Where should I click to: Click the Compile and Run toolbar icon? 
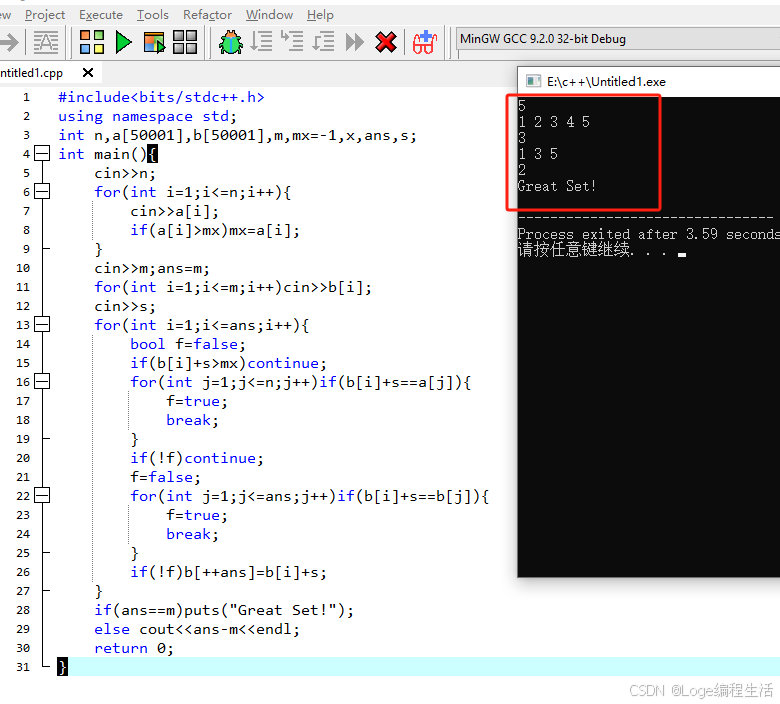(154, 42)
